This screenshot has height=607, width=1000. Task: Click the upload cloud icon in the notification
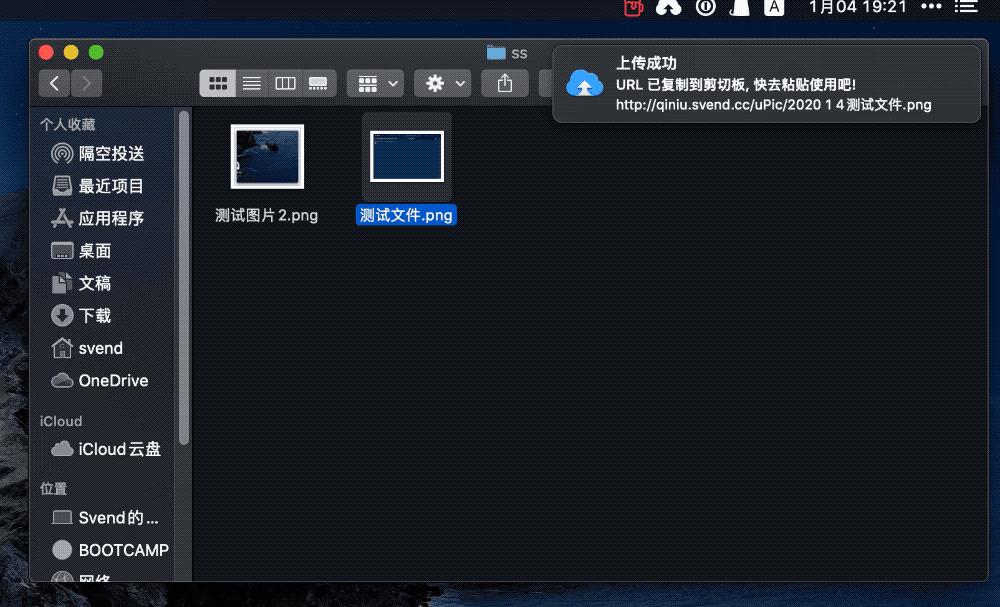click(x=584, y=85)
